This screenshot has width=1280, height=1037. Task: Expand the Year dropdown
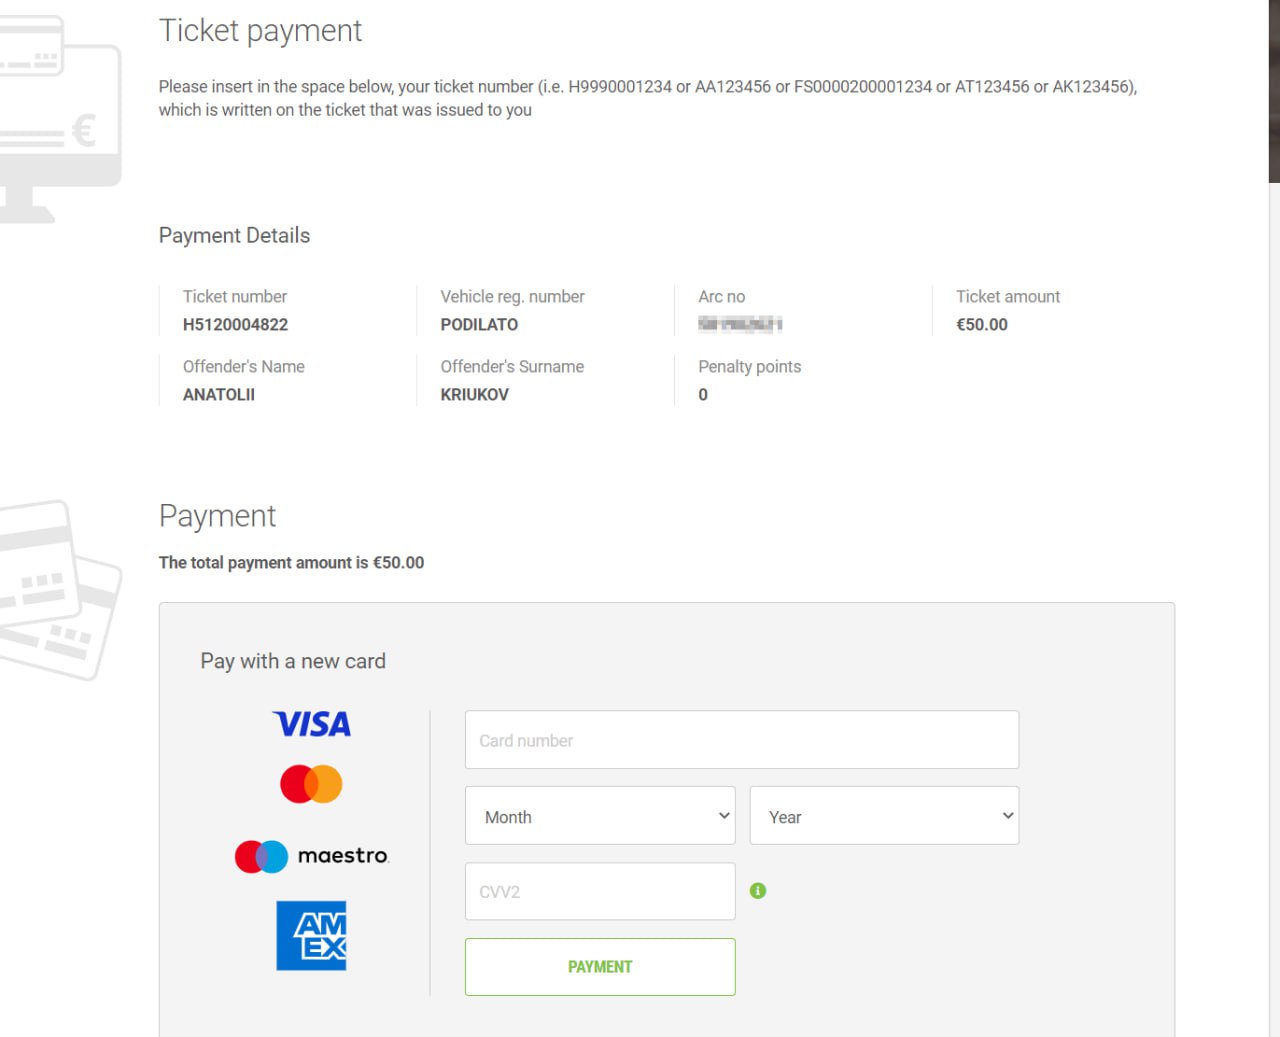coord(884,816)
